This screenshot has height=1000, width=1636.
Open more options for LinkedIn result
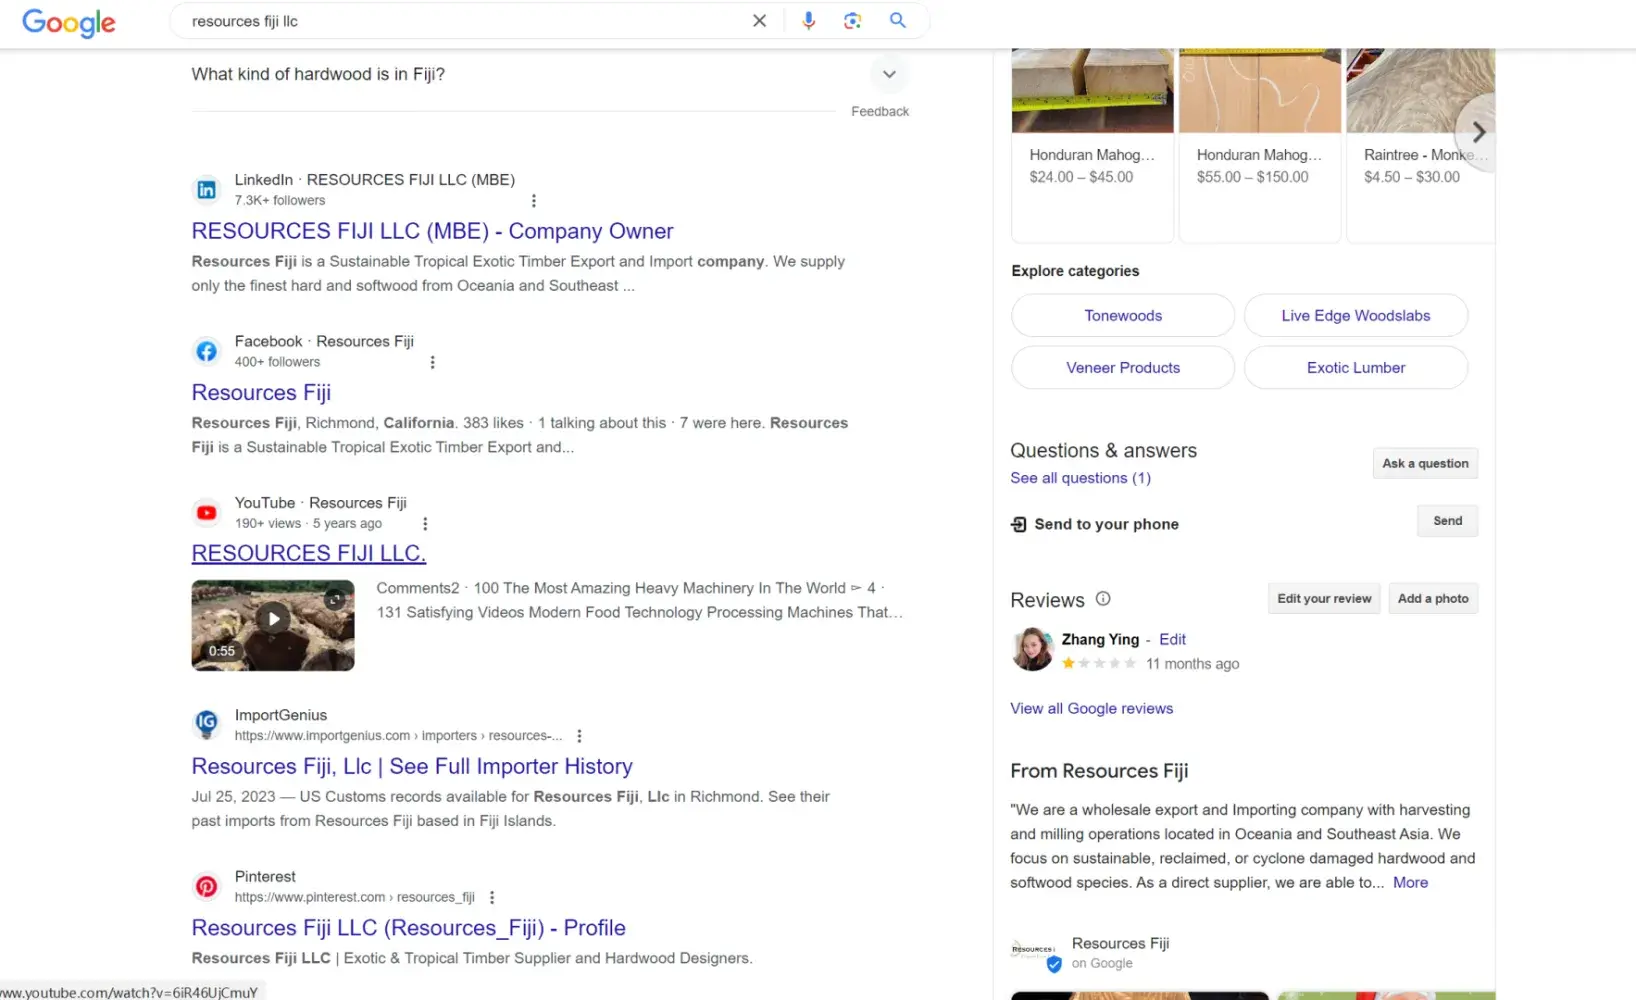pyautogui.click(x=534, y=201)
